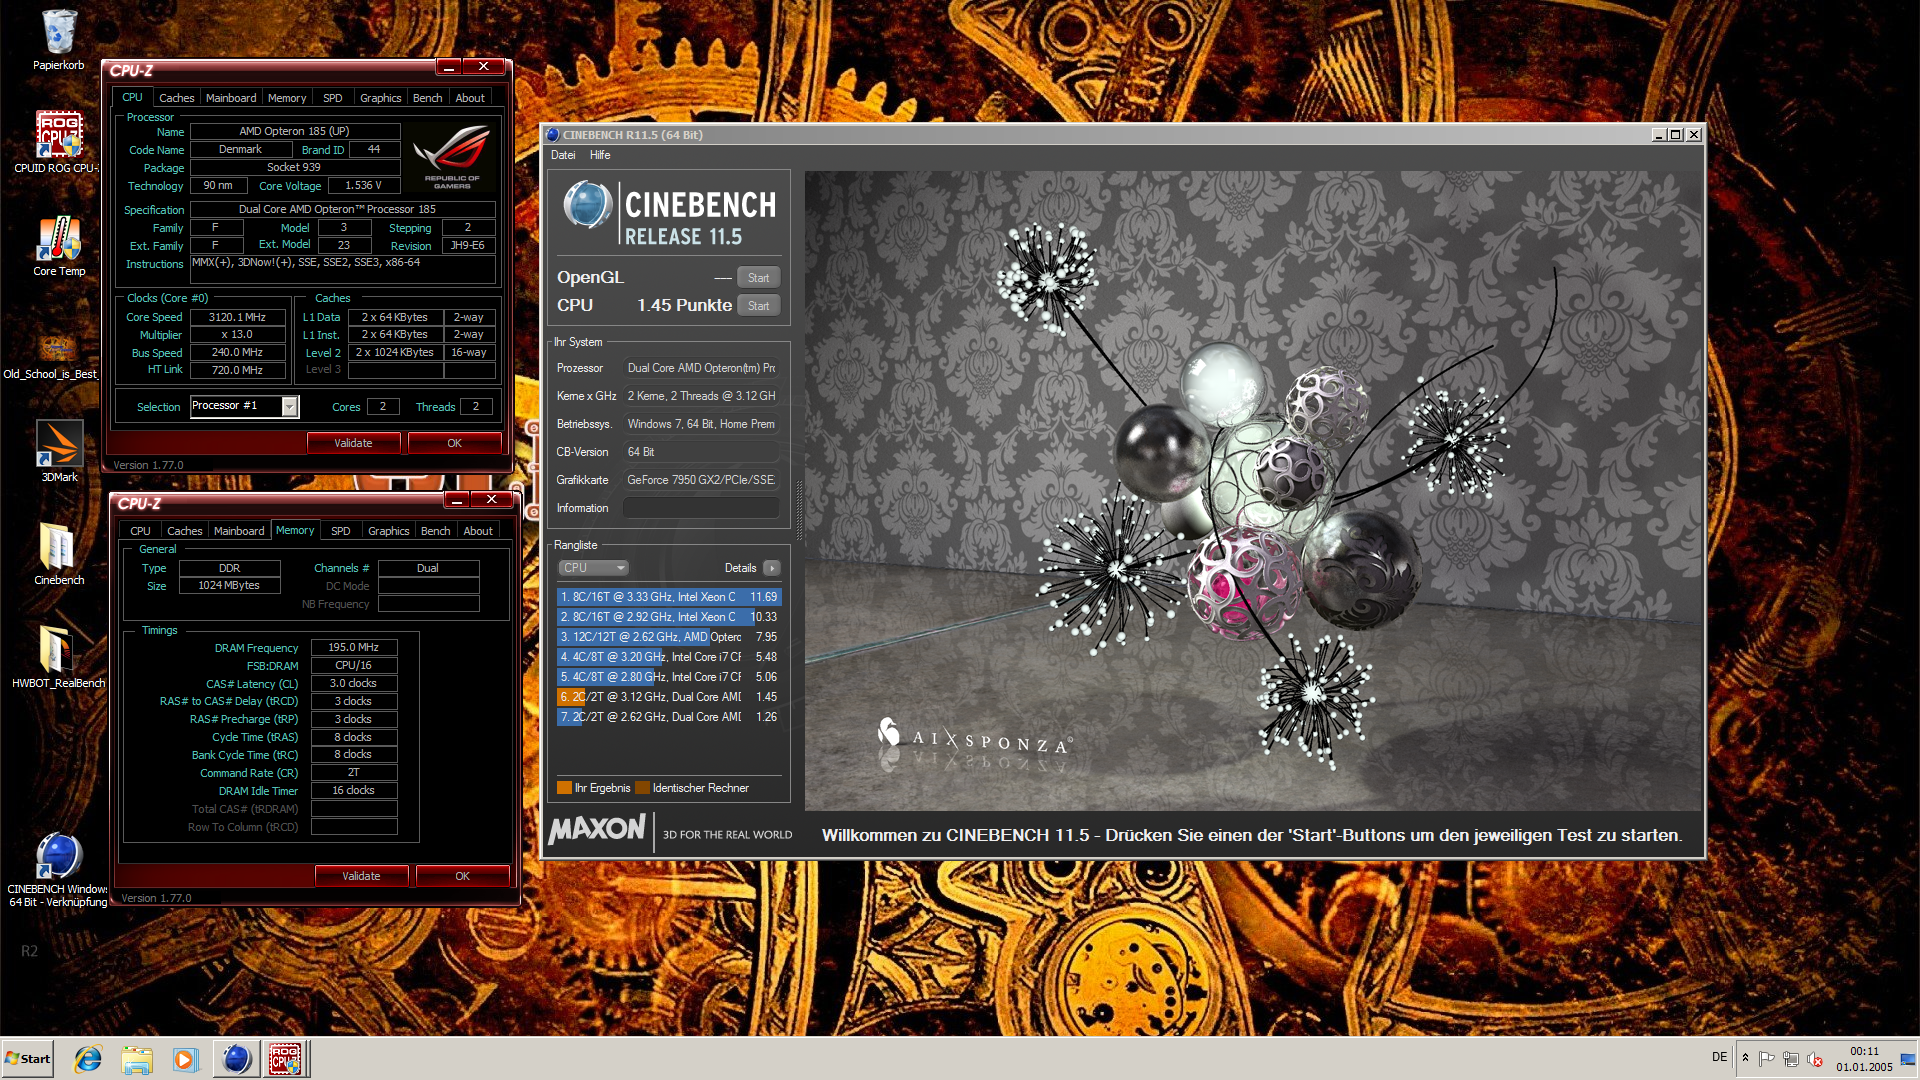Select Graphics tab in top CPU-Z window
The image size is (1920, 1080).
pyautogui.click(x=381, y=98)
